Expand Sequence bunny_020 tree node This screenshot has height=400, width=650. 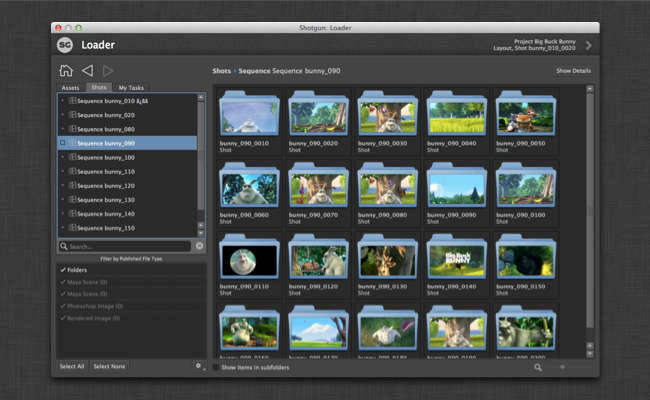(63, 115)
